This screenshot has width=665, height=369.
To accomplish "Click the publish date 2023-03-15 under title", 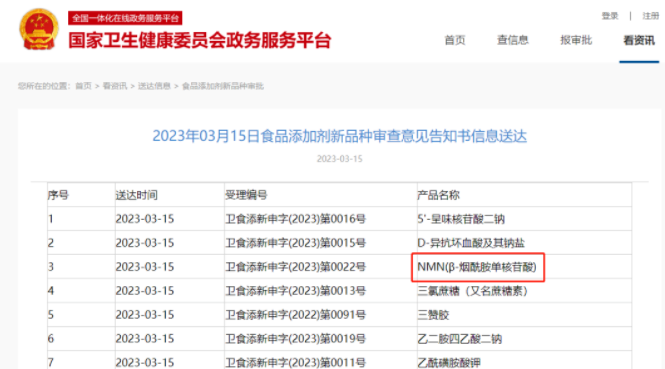I will click(339, 159).
